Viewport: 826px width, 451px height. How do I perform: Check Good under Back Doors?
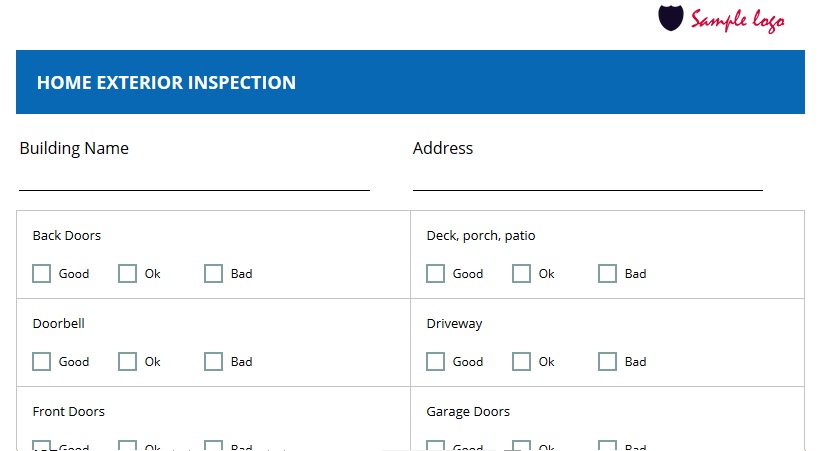click(x=42, y=273)
